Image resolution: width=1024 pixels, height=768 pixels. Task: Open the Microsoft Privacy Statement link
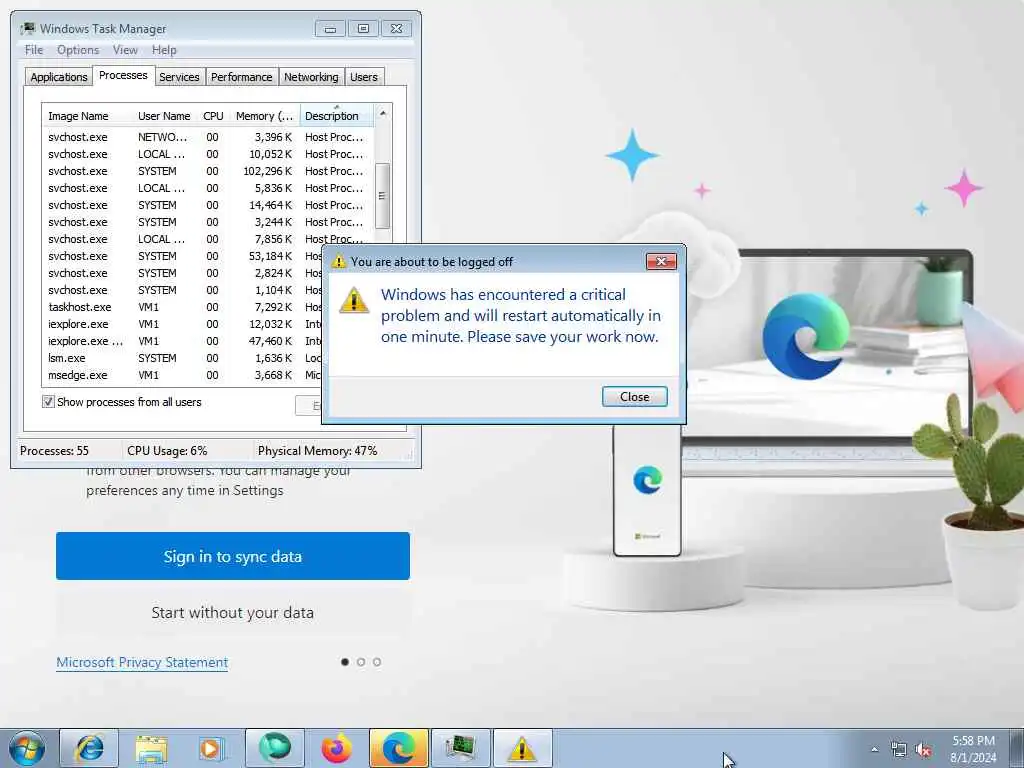[x=142, y=662]
